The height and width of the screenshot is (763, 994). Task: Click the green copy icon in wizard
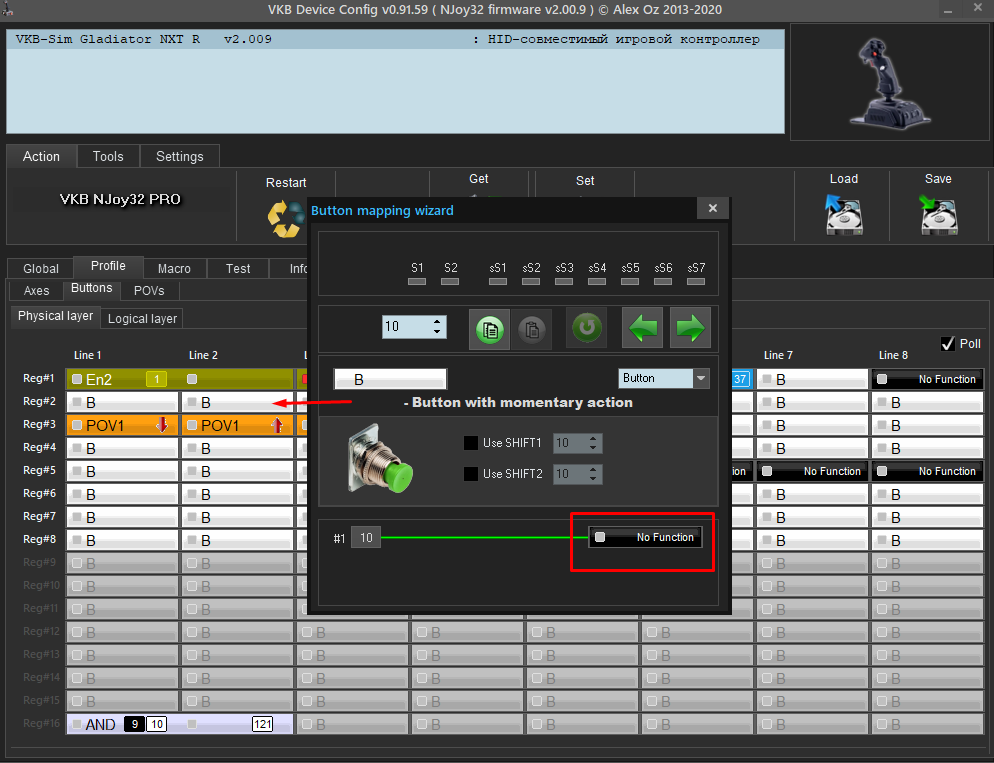pos(489,329)
